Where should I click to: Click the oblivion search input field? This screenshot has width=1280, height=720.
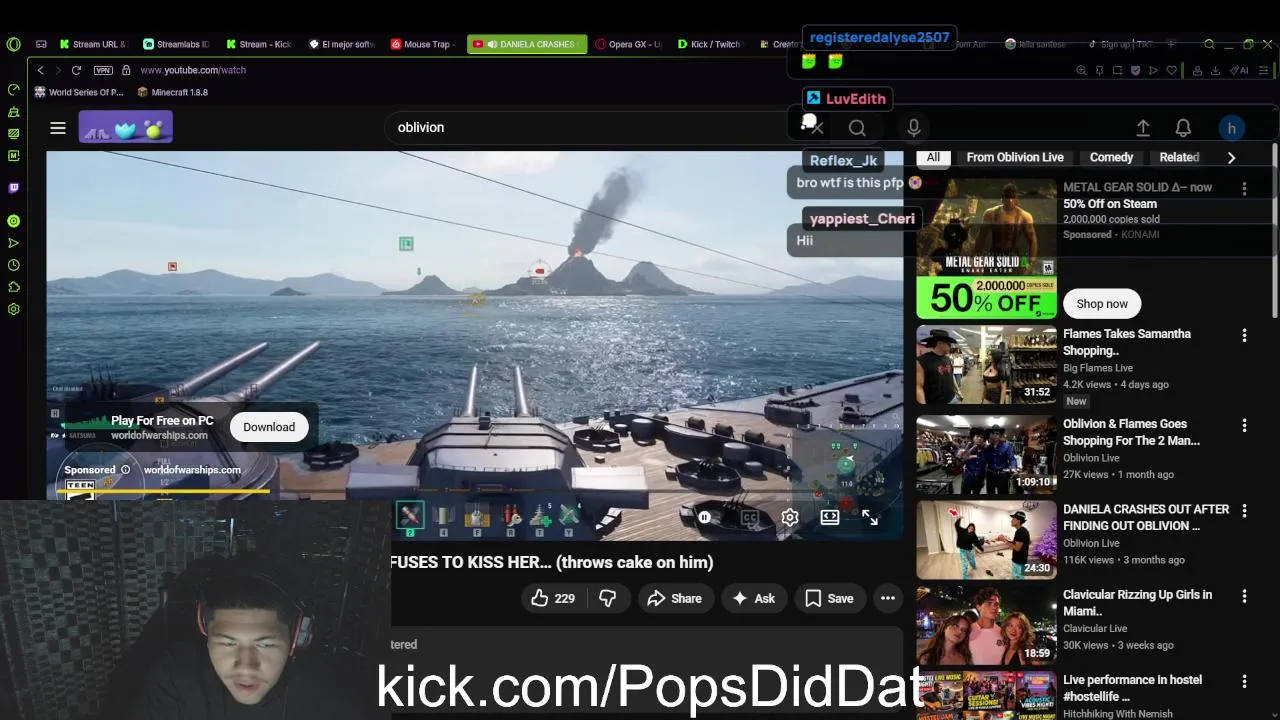[590, 128]
